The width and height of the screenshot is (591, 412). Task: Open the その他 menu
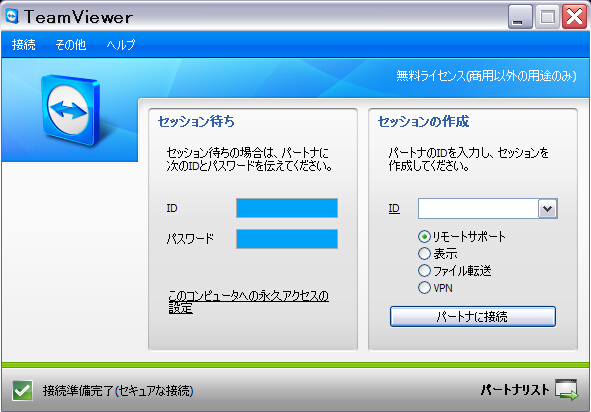coord(70,44)
